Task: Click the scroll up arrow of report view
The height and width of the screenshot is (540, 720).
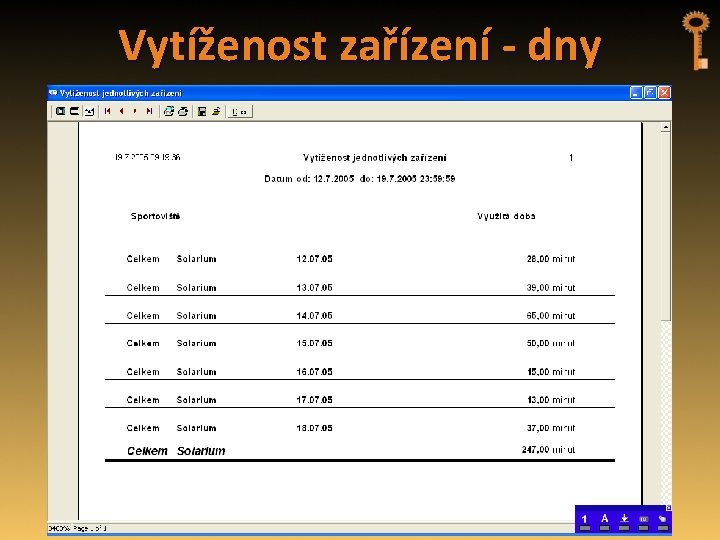Action: click(x=665, y=127)
